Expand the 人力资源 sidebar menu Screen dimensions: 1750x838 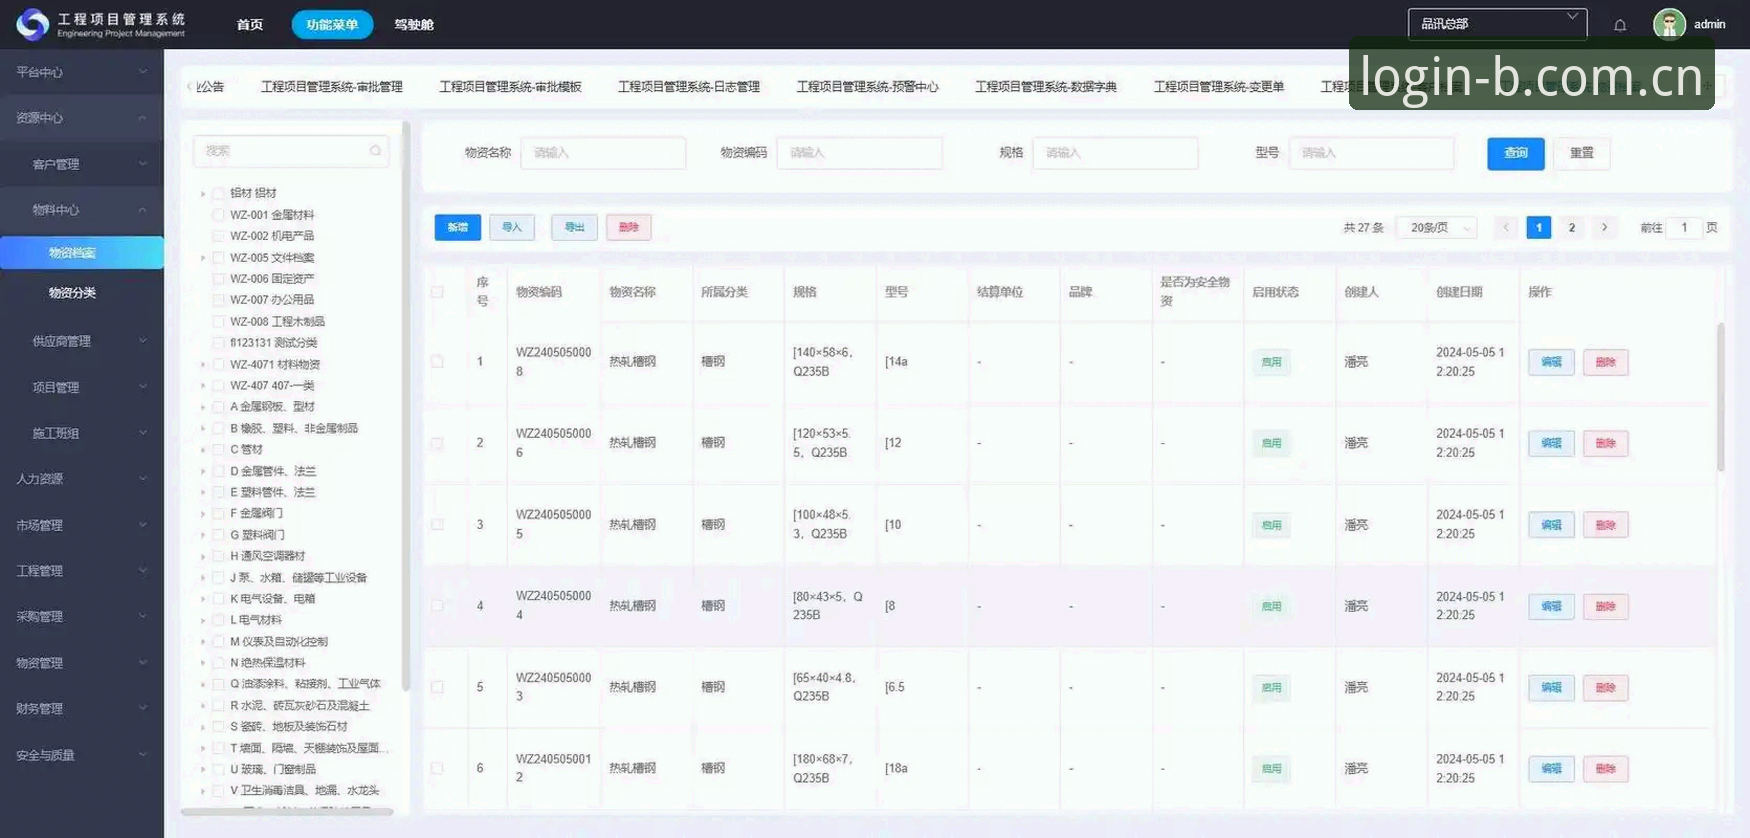[81, 479]
